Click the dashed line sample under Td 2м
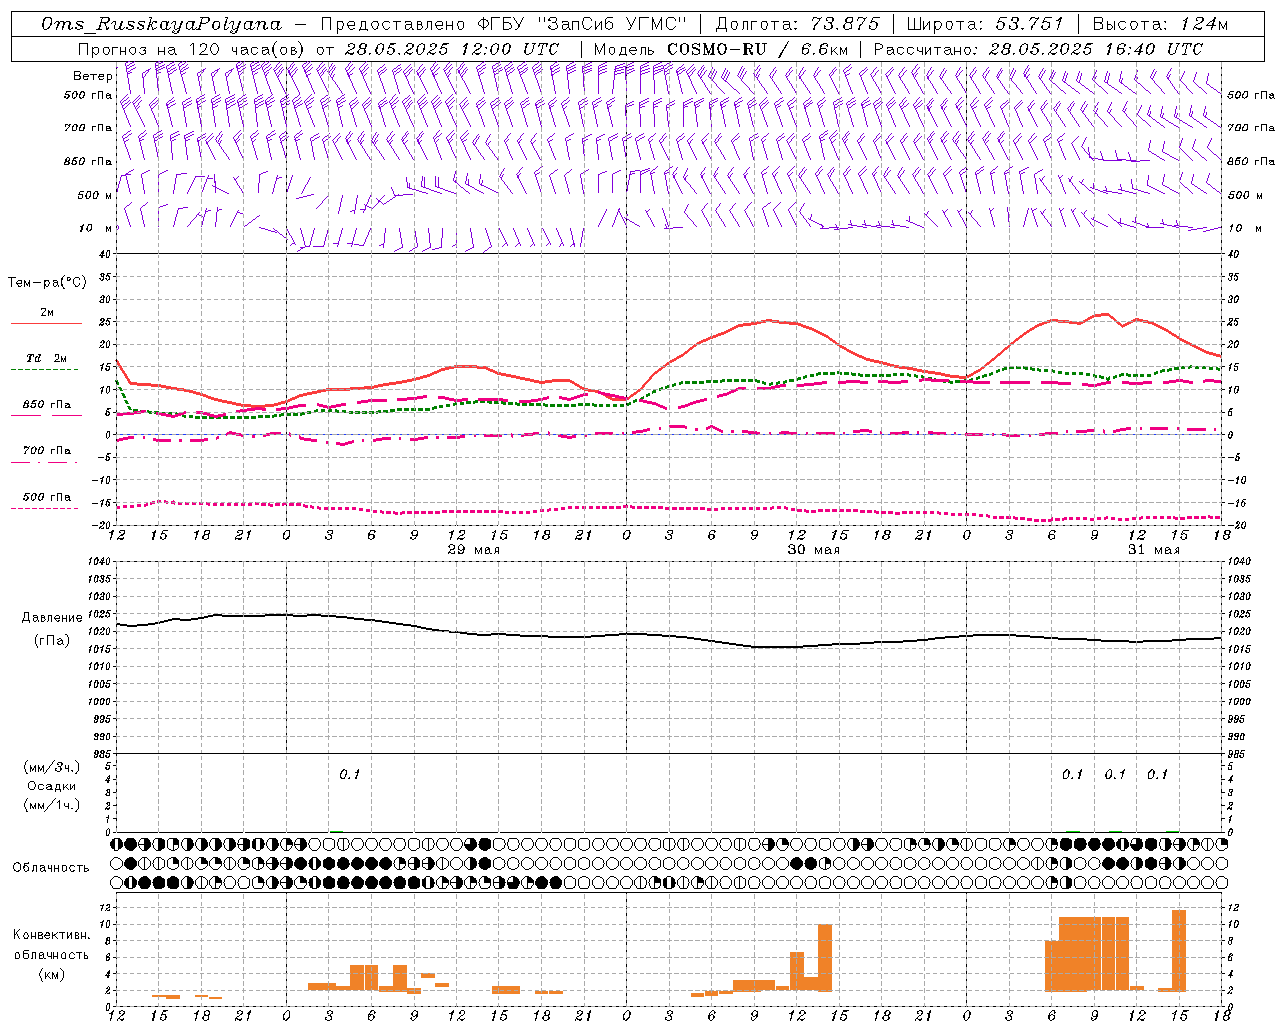The height and width of the screenshot is (1024, 1280). click(44, 370)
